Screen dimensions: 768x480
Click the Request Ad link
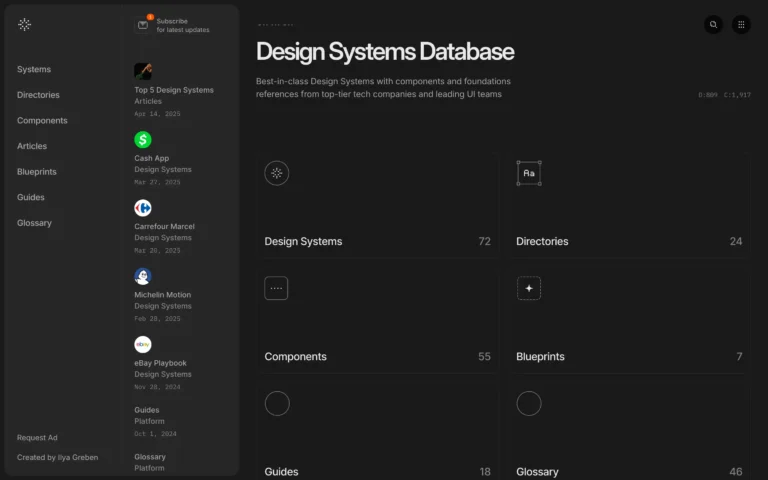coord(37,437)
